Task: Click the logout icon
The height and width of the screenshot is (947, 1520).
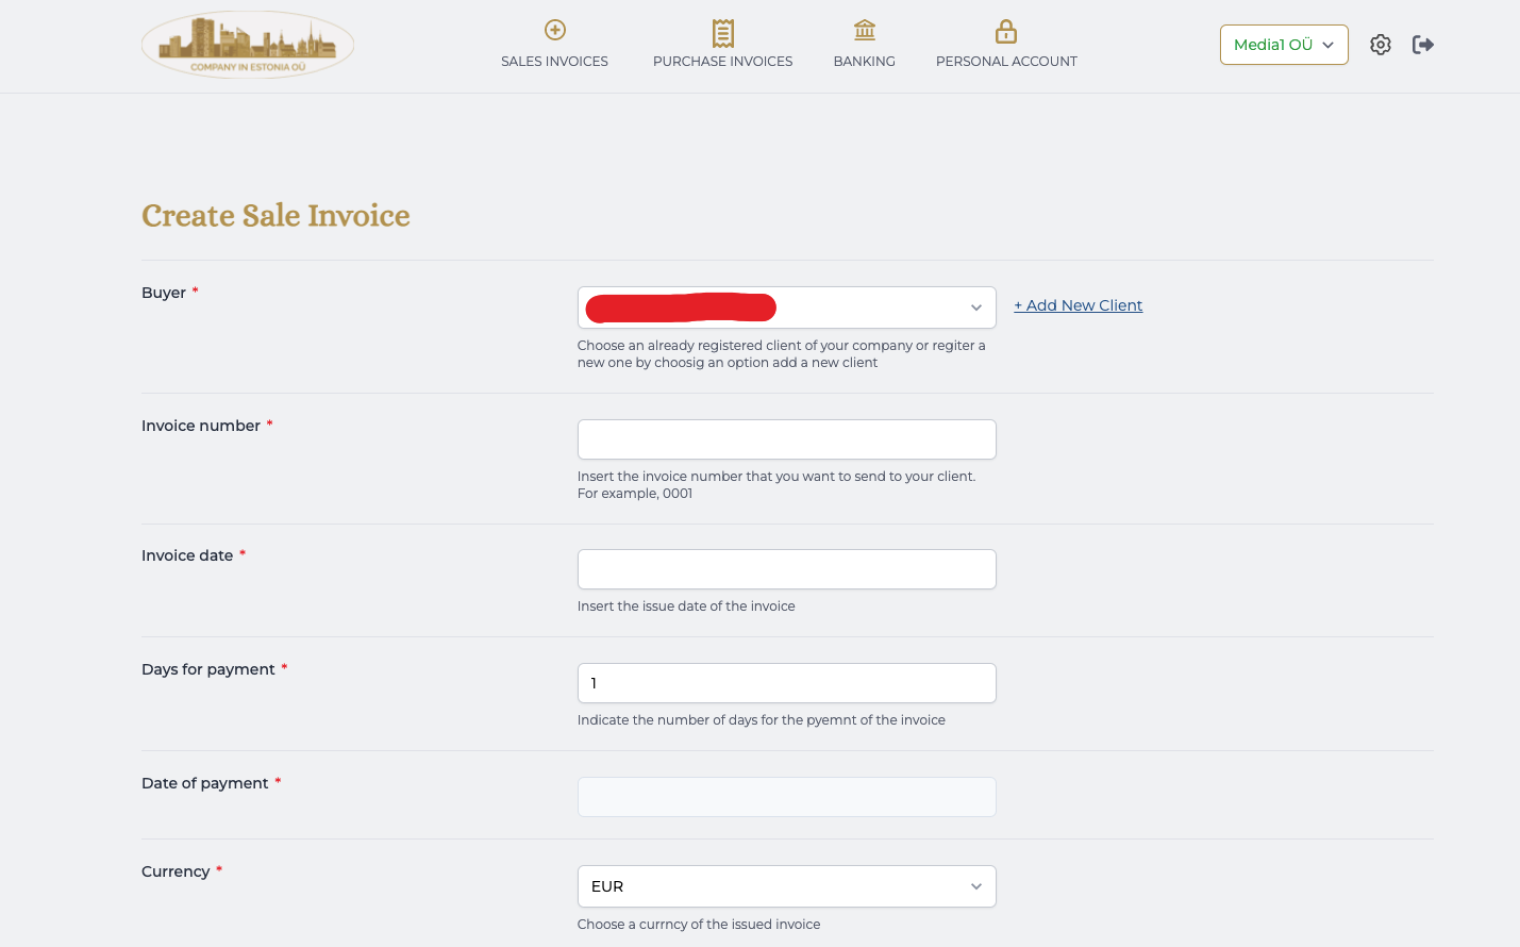Action: pos(1423,44)
